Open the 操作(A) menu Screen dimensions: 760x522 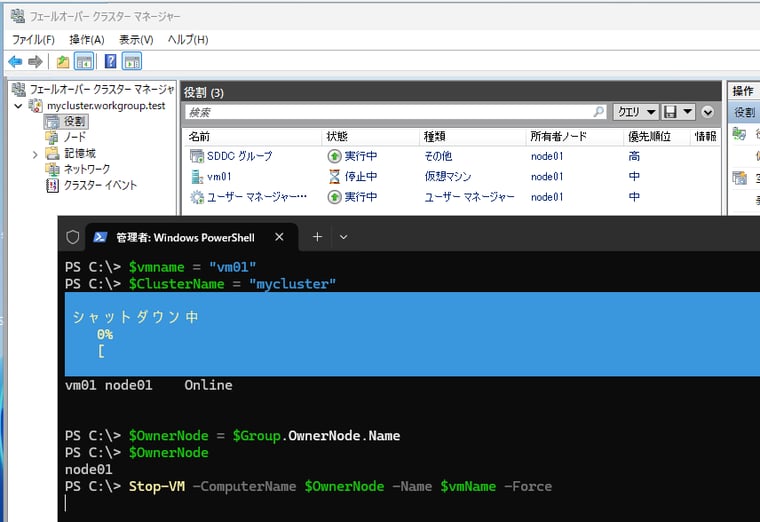[87, 40]
